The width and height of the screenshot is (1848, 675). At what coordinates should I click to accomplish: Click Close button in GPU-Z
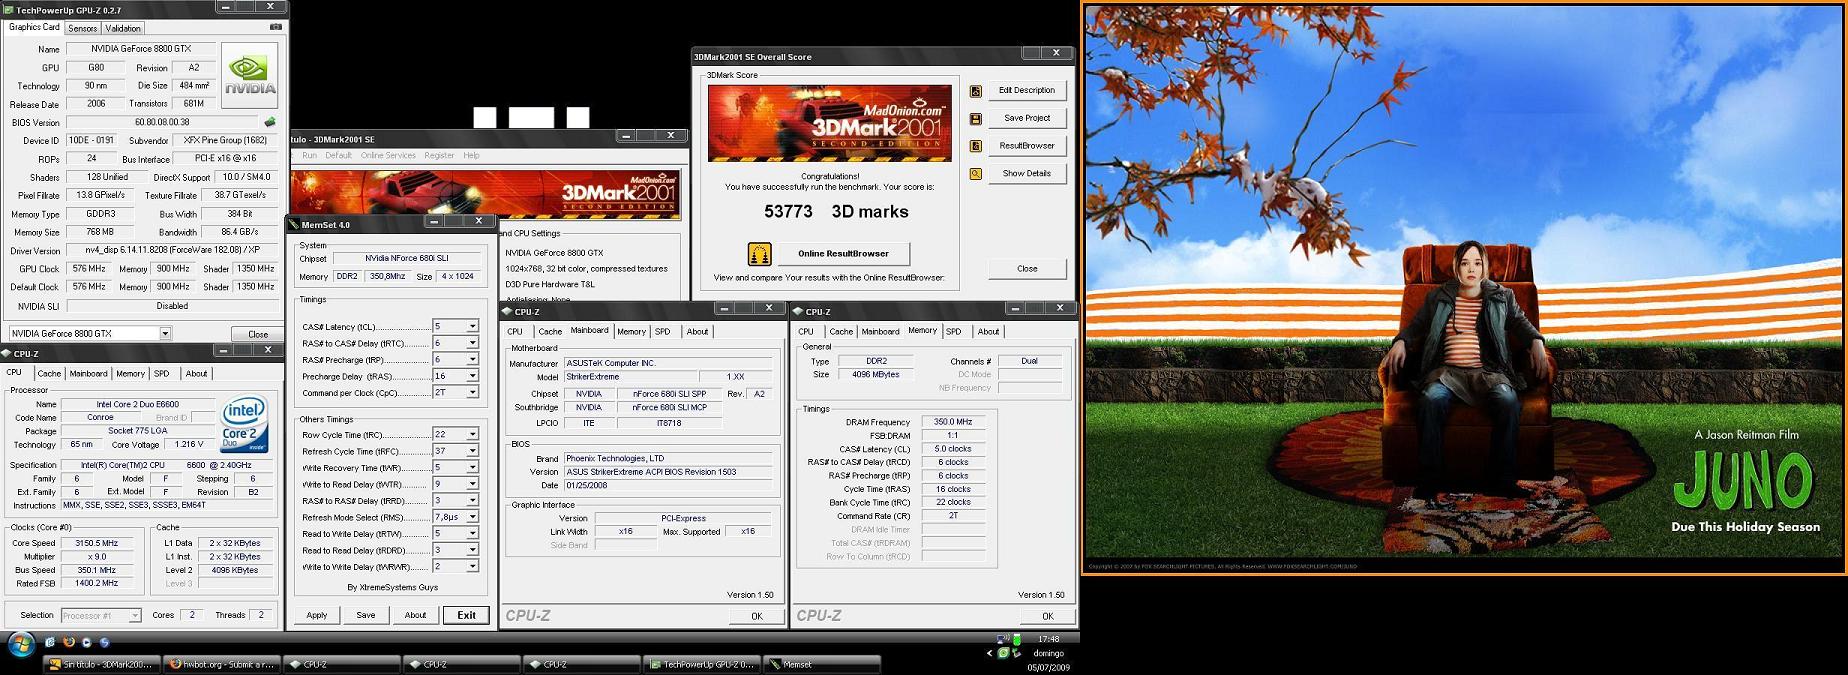258,335
